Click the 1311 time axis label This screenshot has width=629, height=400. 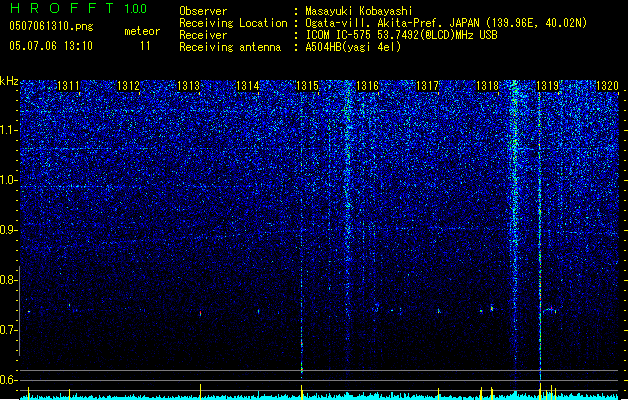(68, 86)
